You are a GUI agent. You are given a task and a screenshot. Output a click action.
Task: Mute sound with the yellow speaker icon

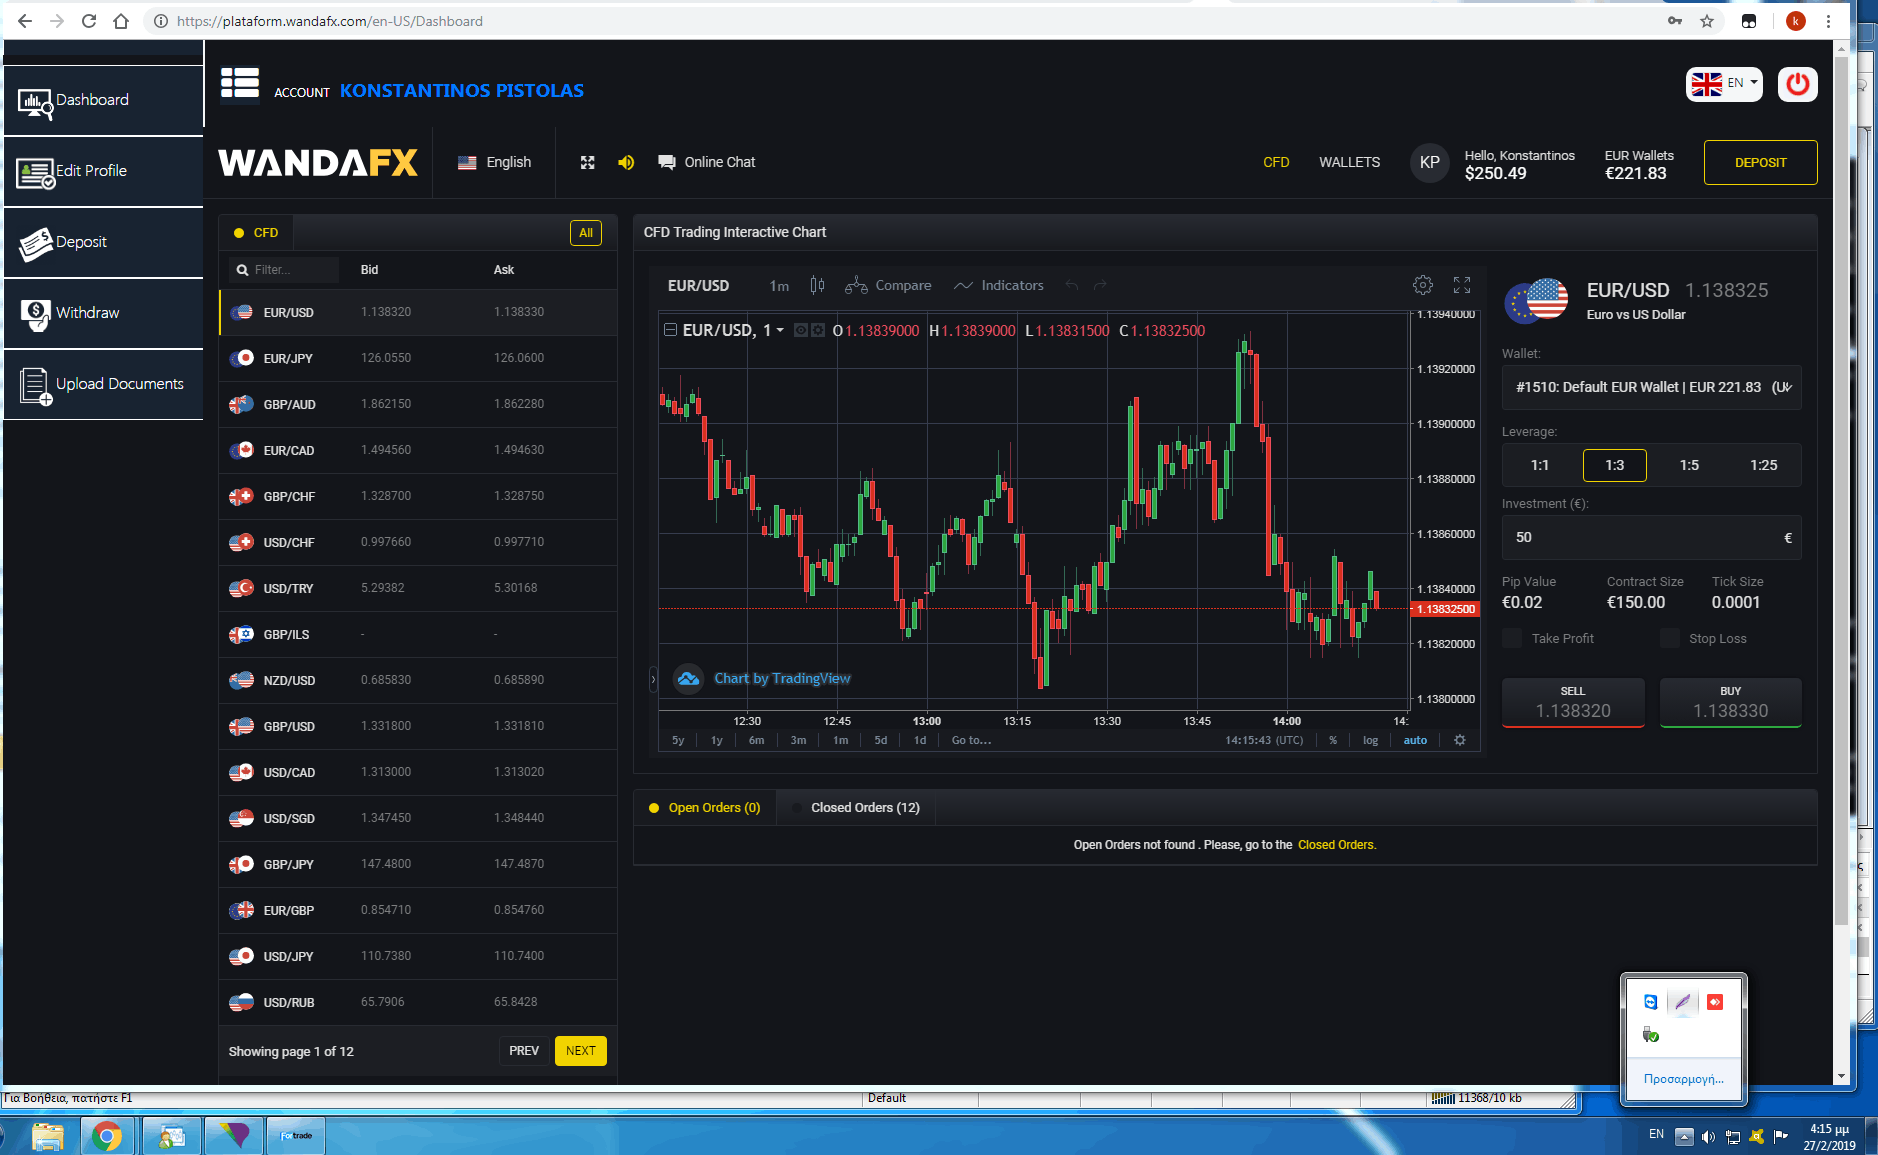click(x=626, y=163)
